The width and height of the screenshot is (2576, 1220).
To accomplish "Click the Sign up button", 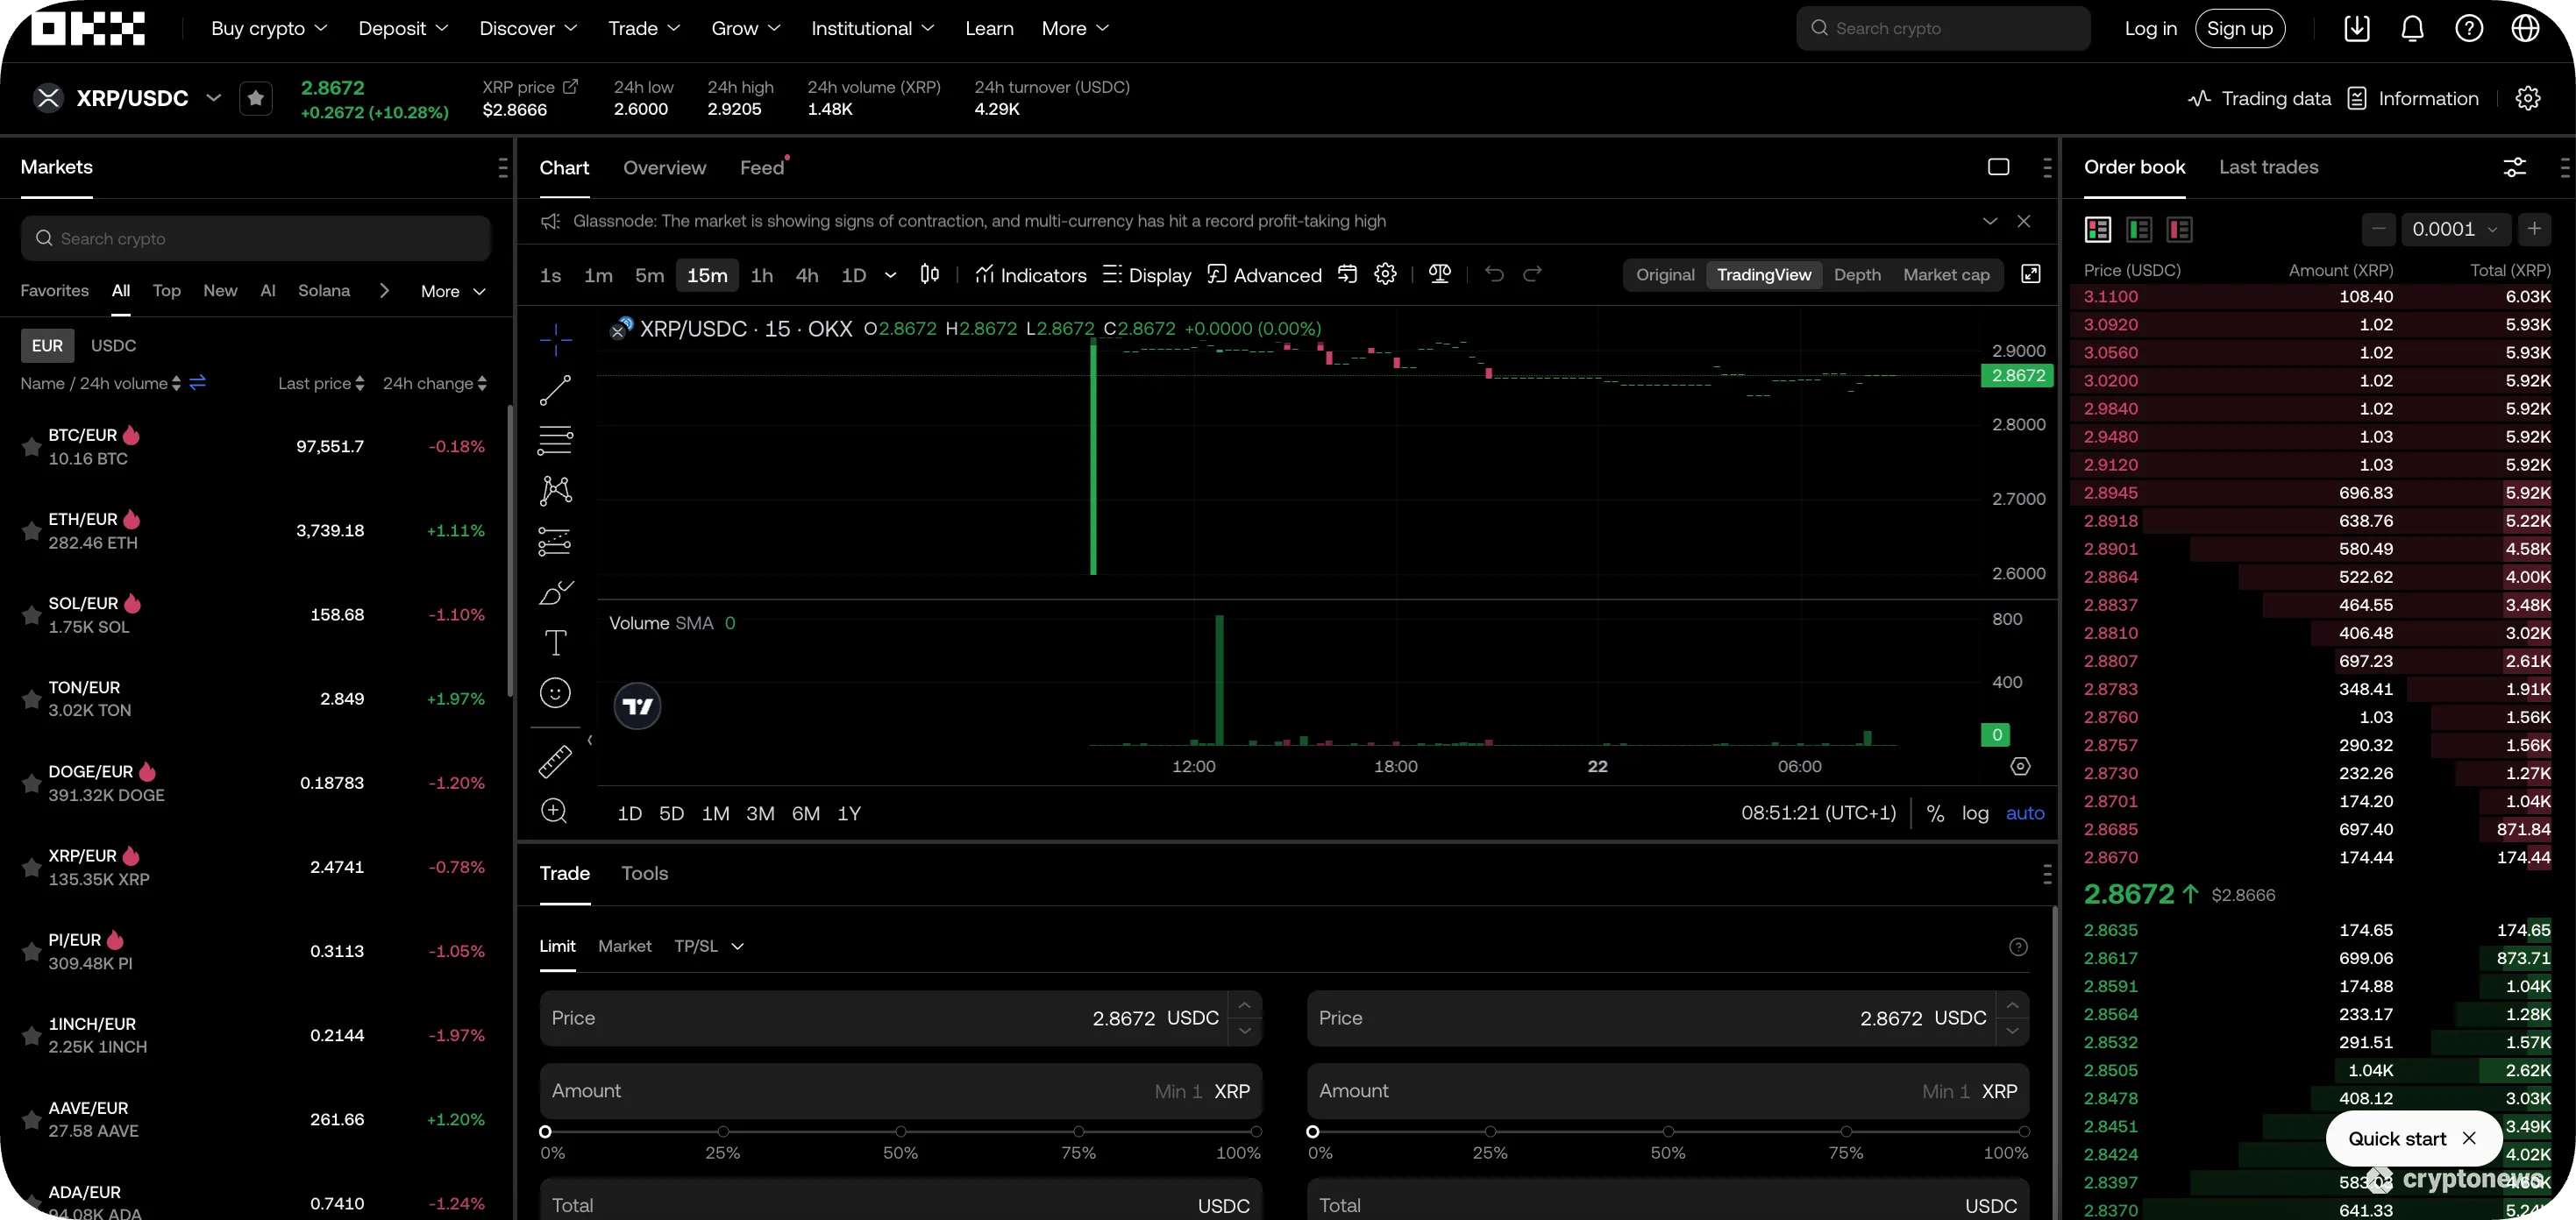I will [2240, 27].
